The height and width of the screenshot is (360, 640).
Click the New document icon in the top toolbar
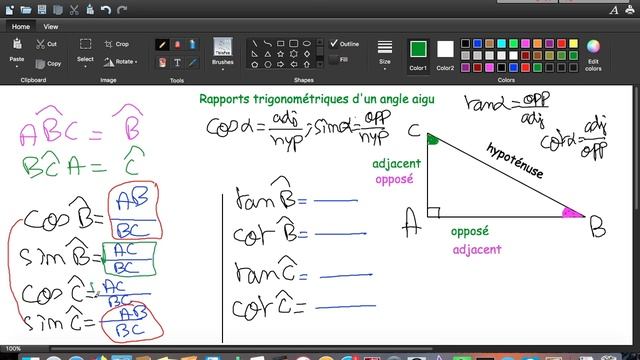point(9,10)
